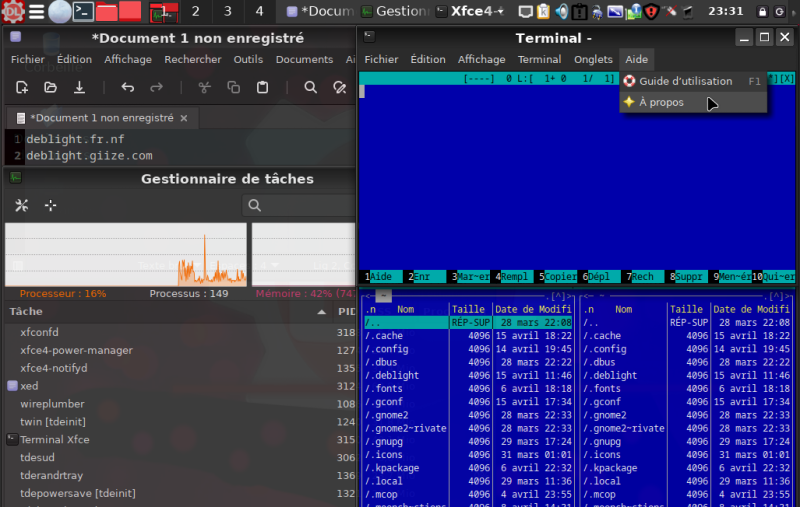Choose Guide d'utilisation in Aide menu
The image size is (800, 507).
[685, 81]
